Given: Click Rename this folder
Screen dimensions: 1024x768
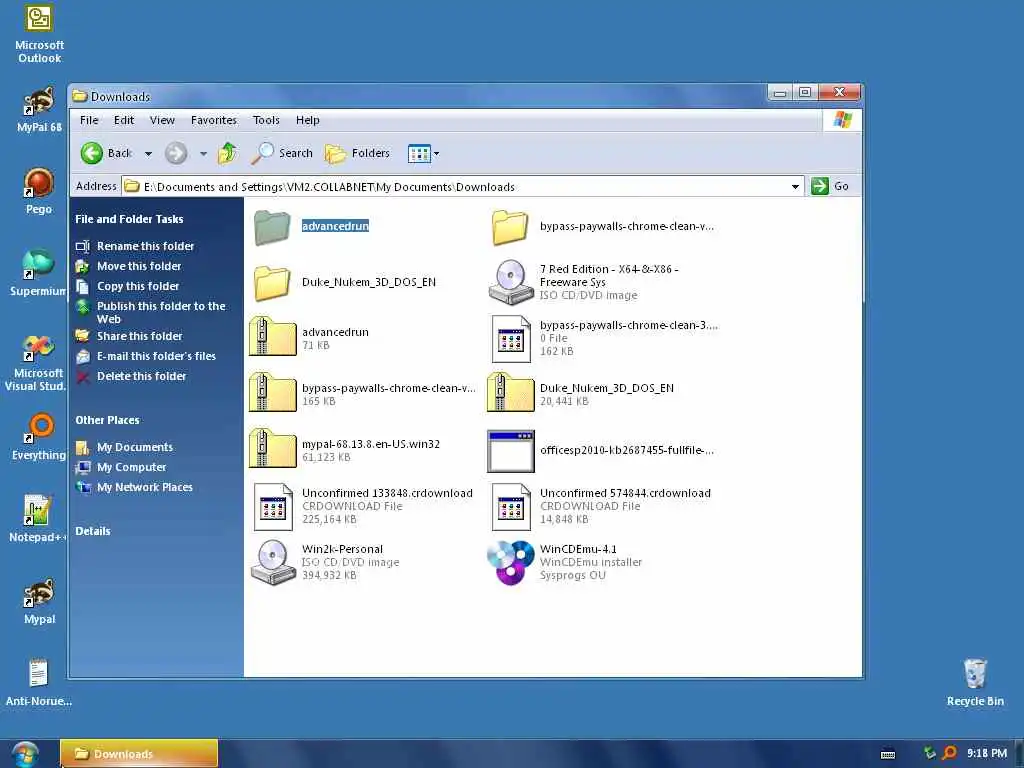Looking at the screenshot, I should tap(145, 246).
